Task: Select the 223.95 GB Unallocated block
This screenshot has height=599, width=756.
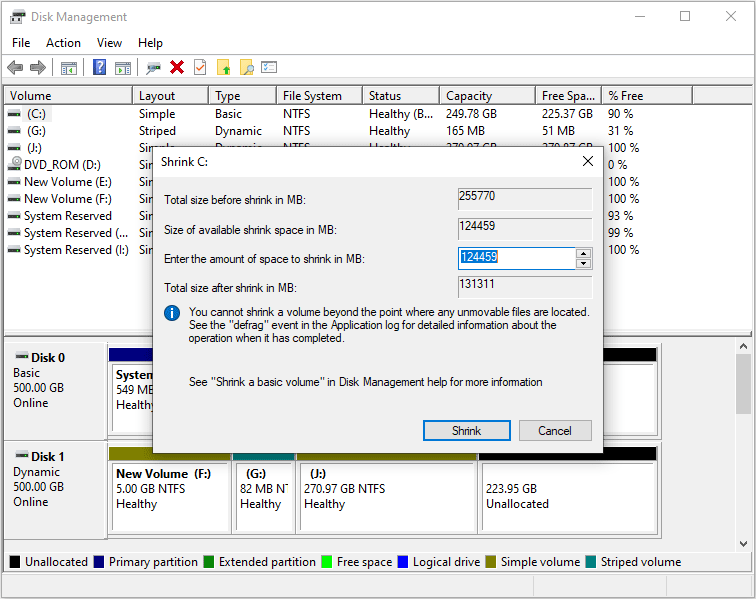Action: tap(569, 496)
